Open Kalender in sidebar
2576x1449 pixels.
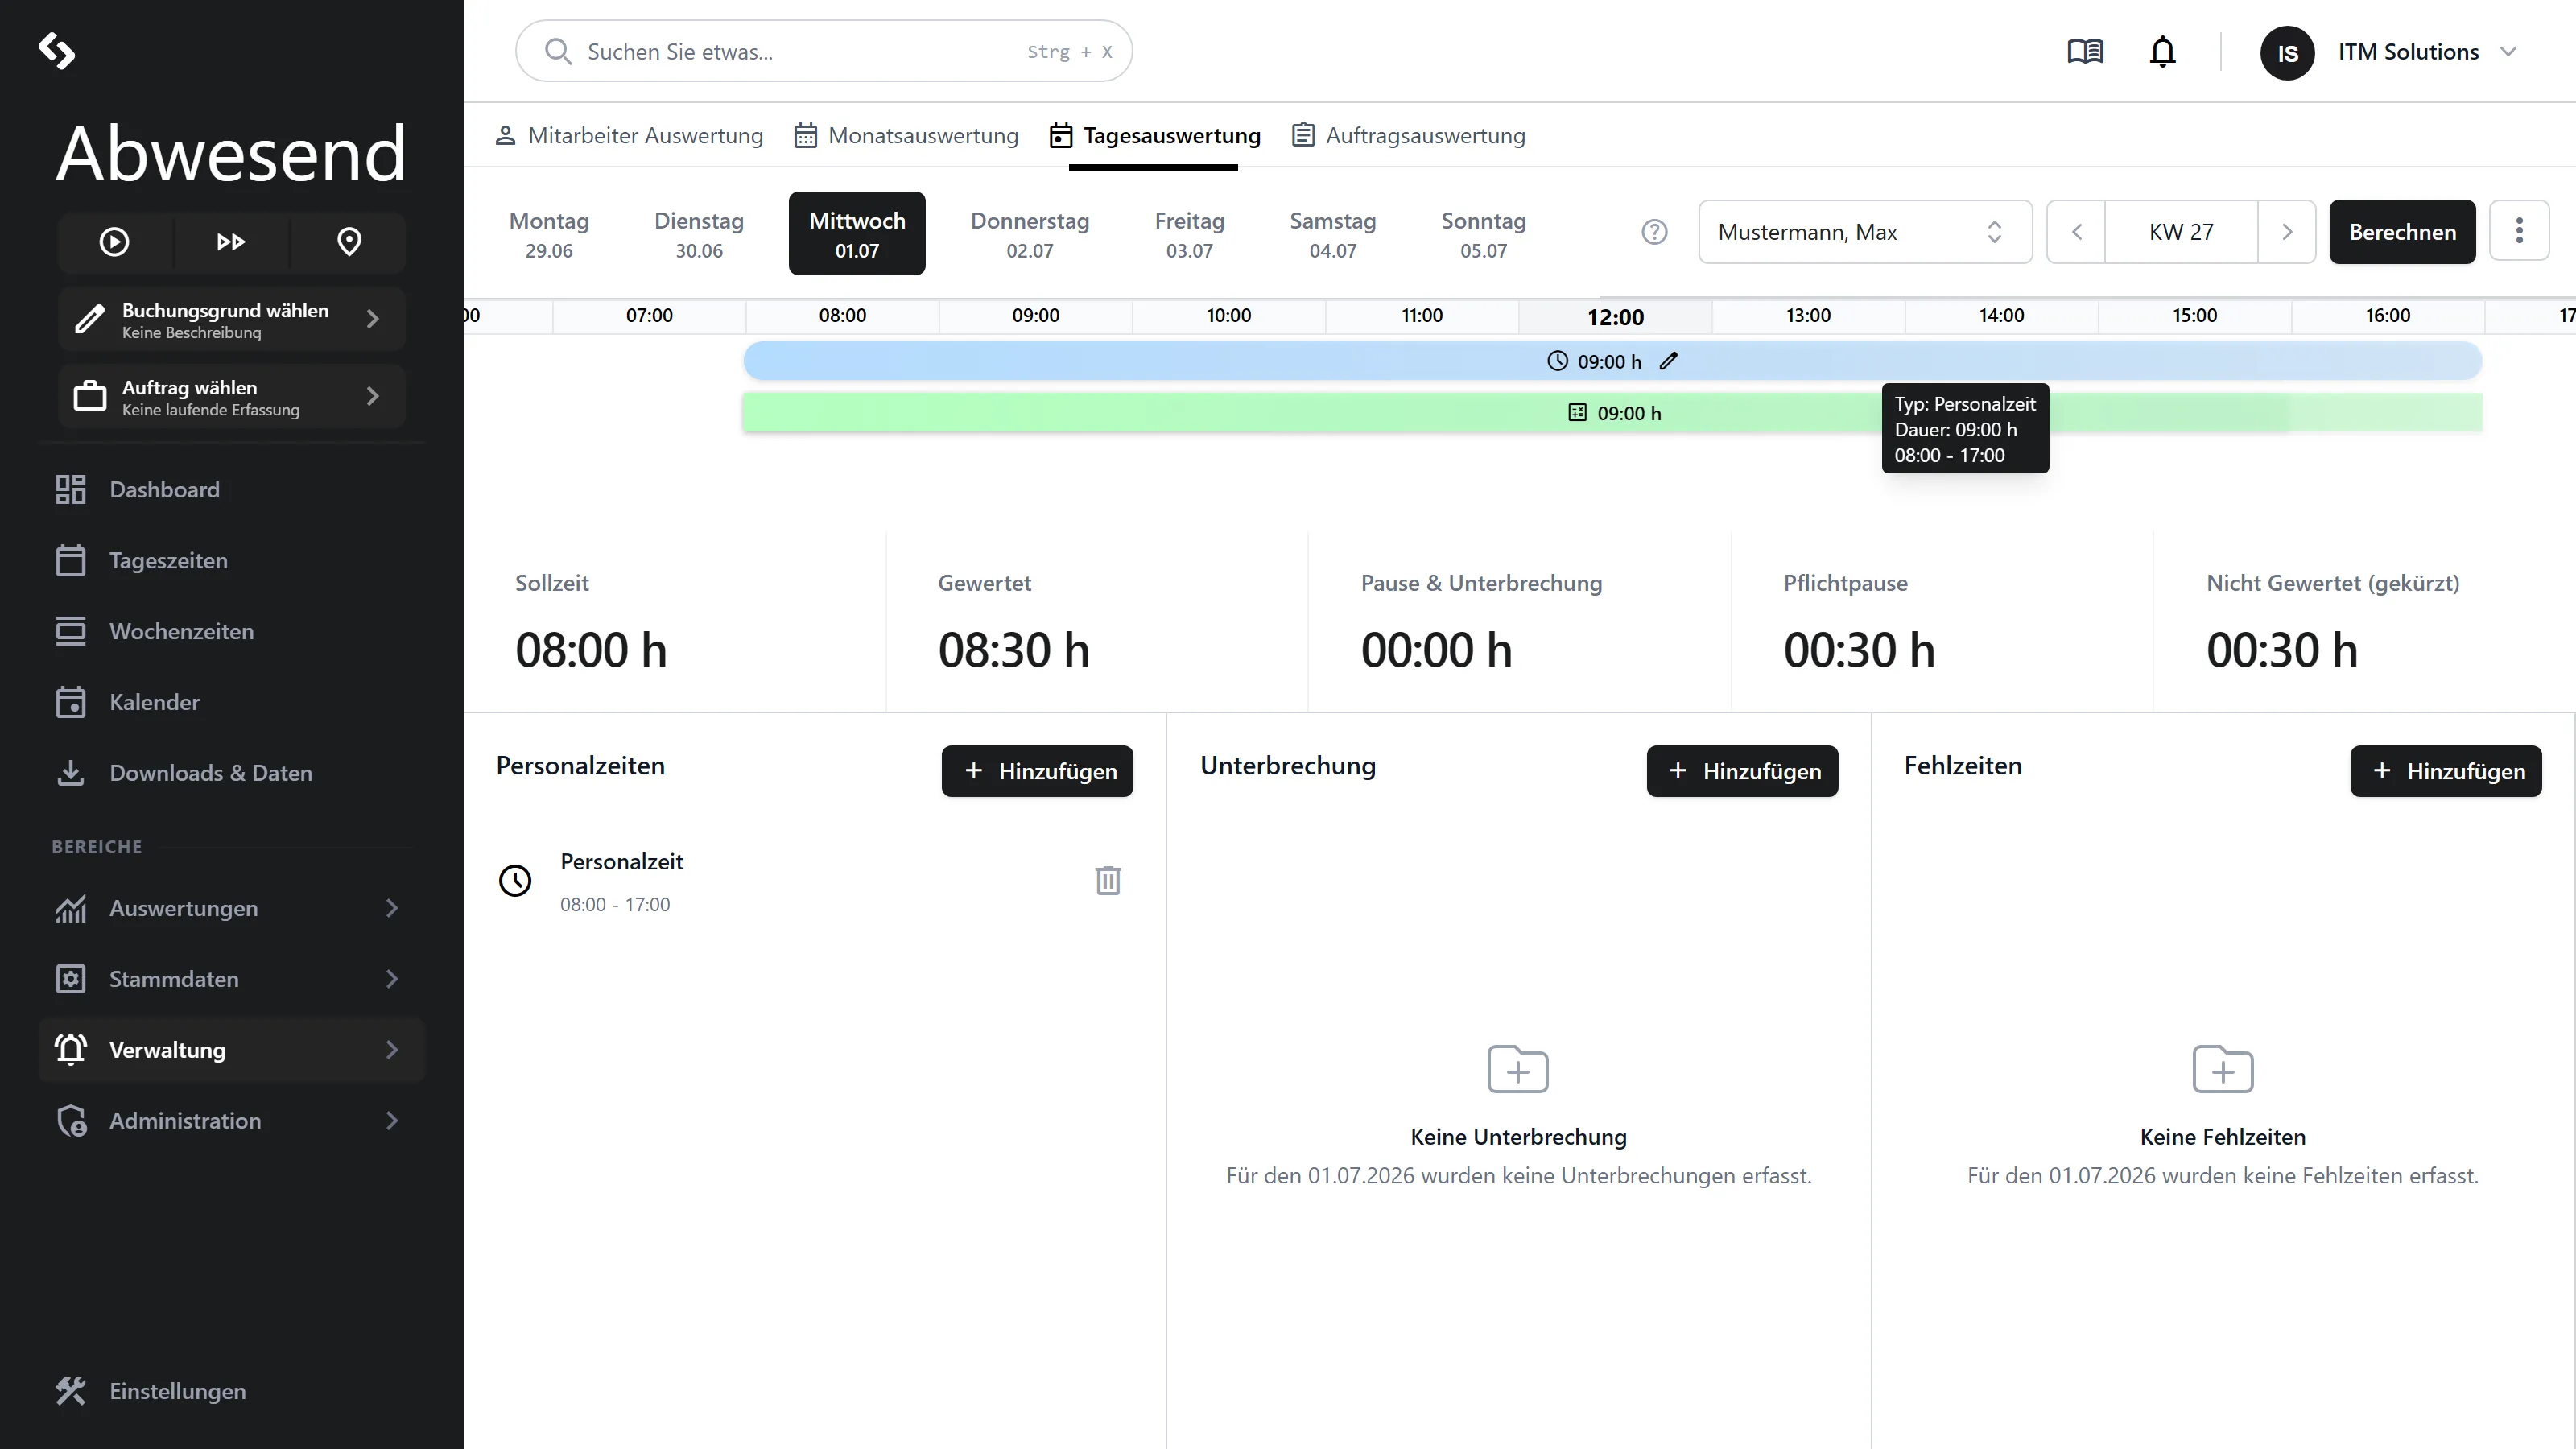point(232,702)
